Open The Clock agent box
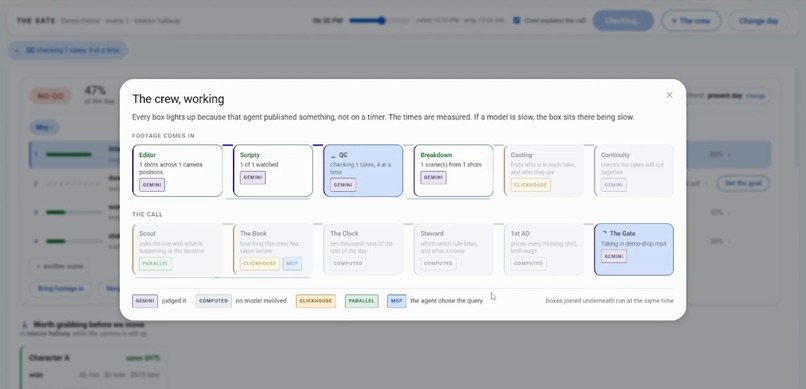Viewport: 806px width, 389px height. pos(363,249)
